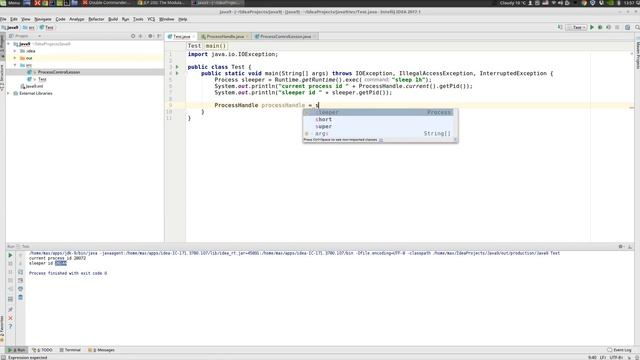Open the Event Log
This screenshot has height=360, width=640.
619,350
